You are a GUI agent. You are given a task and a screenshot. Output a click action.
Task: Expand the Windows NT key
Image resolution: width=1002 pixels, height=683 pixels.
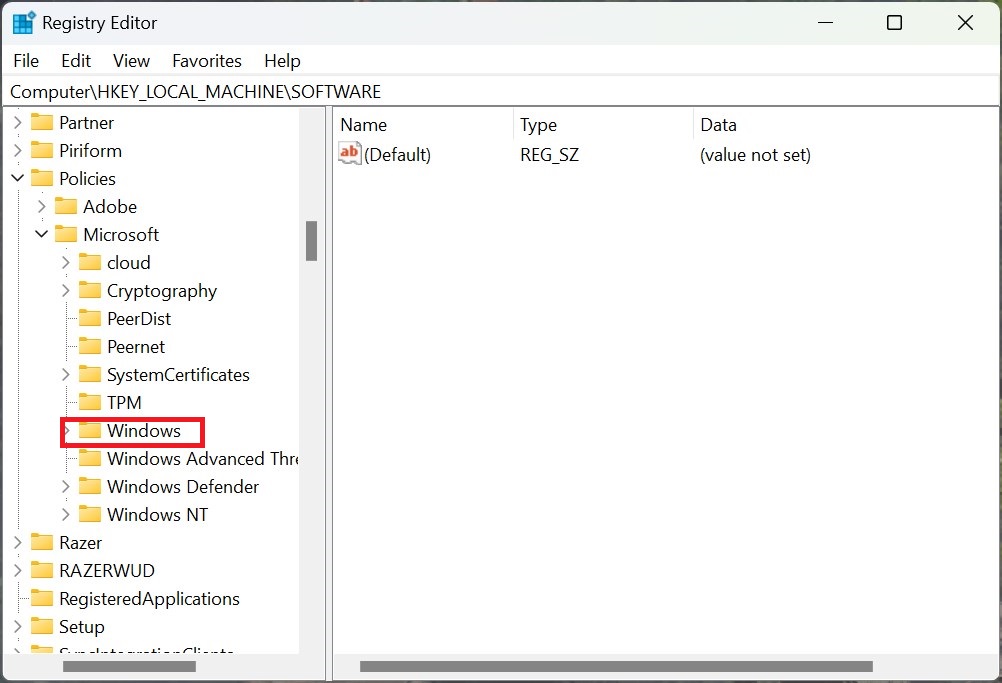click(x=66, y=514)
